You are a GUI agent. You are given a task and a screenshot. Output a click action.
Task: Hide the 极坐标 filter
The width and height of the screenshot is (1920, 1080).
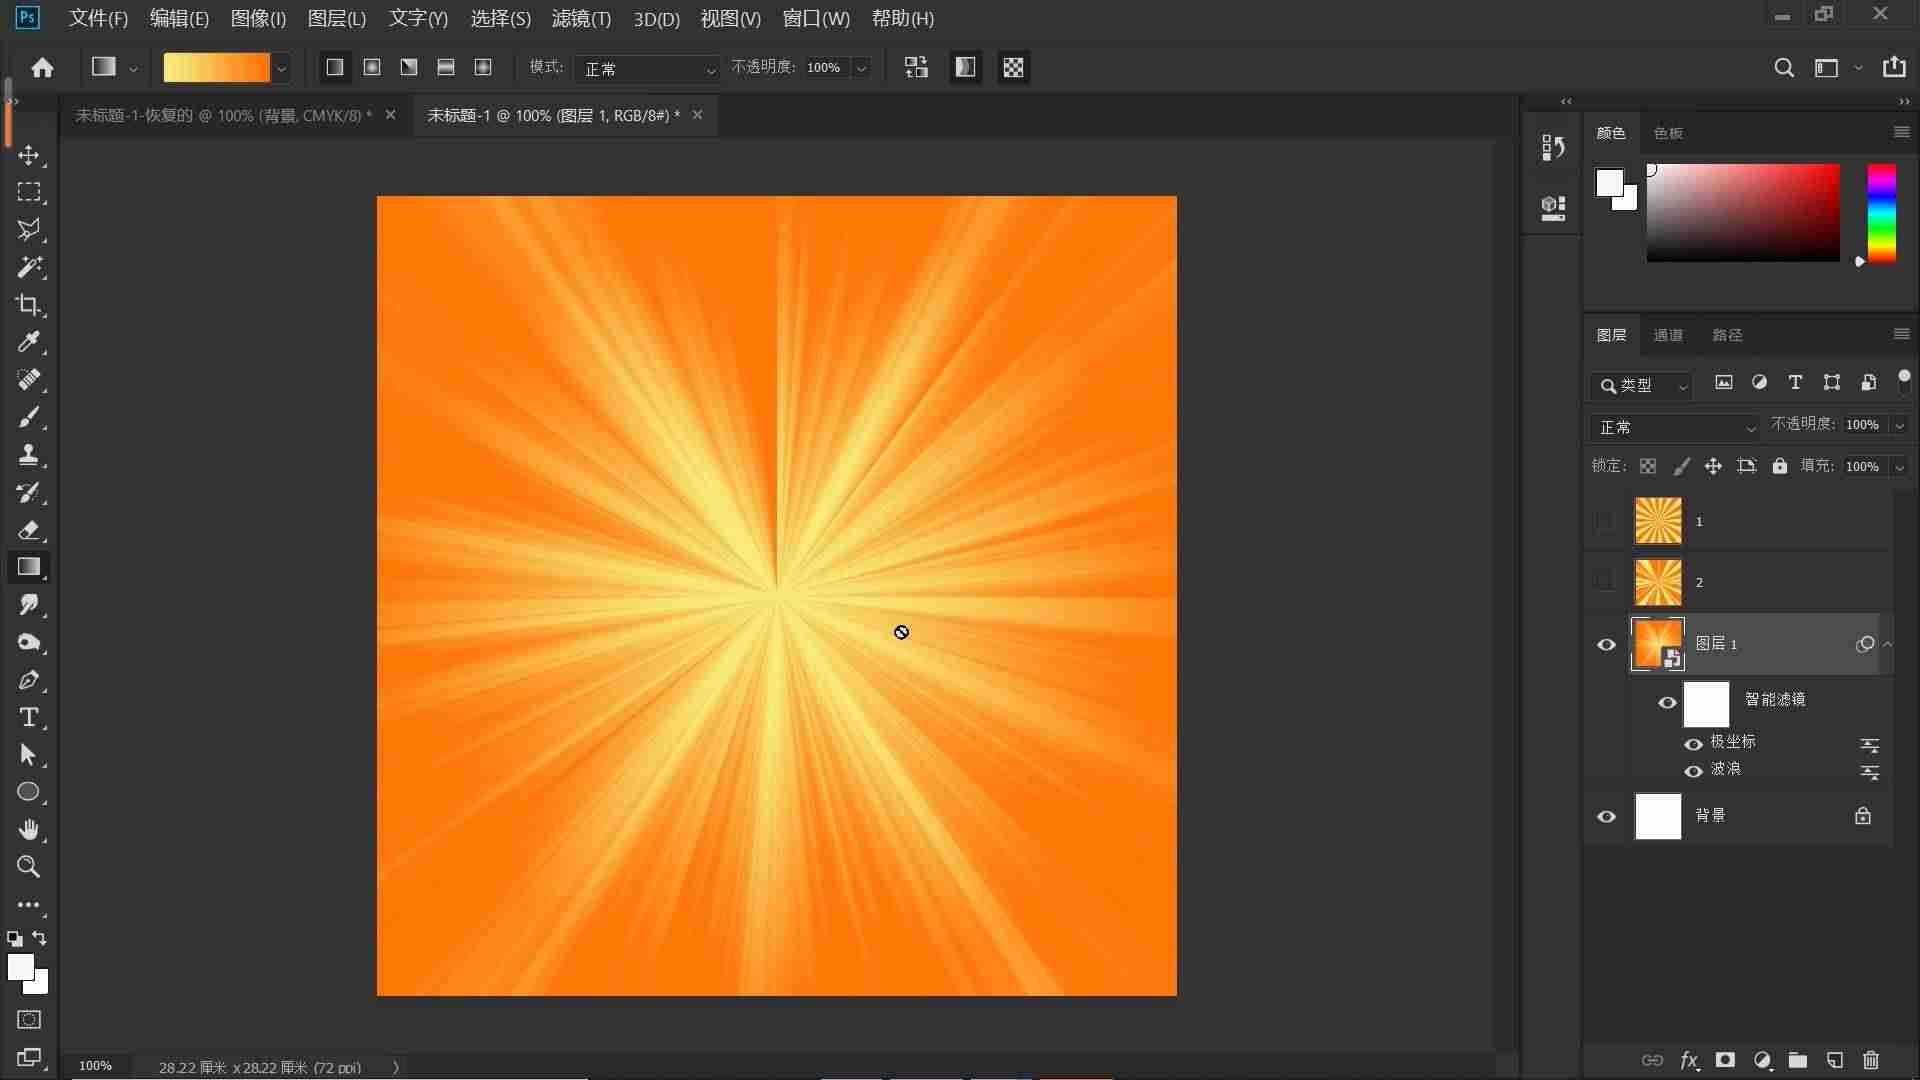[x=1693, y=744]
